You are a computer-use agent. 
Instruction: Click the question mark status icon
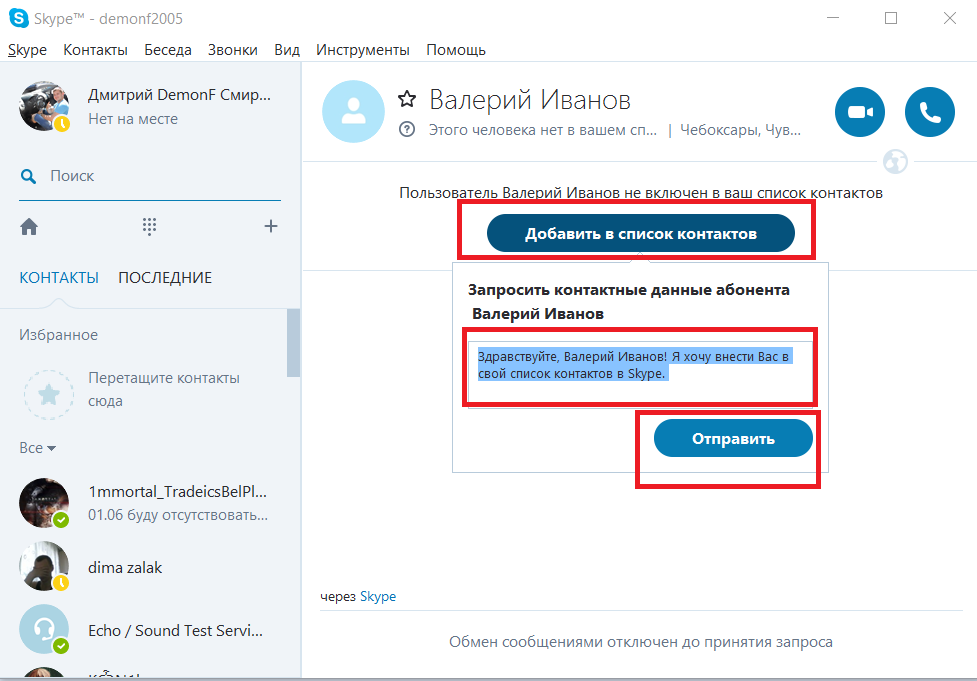(x=406, y=129)
